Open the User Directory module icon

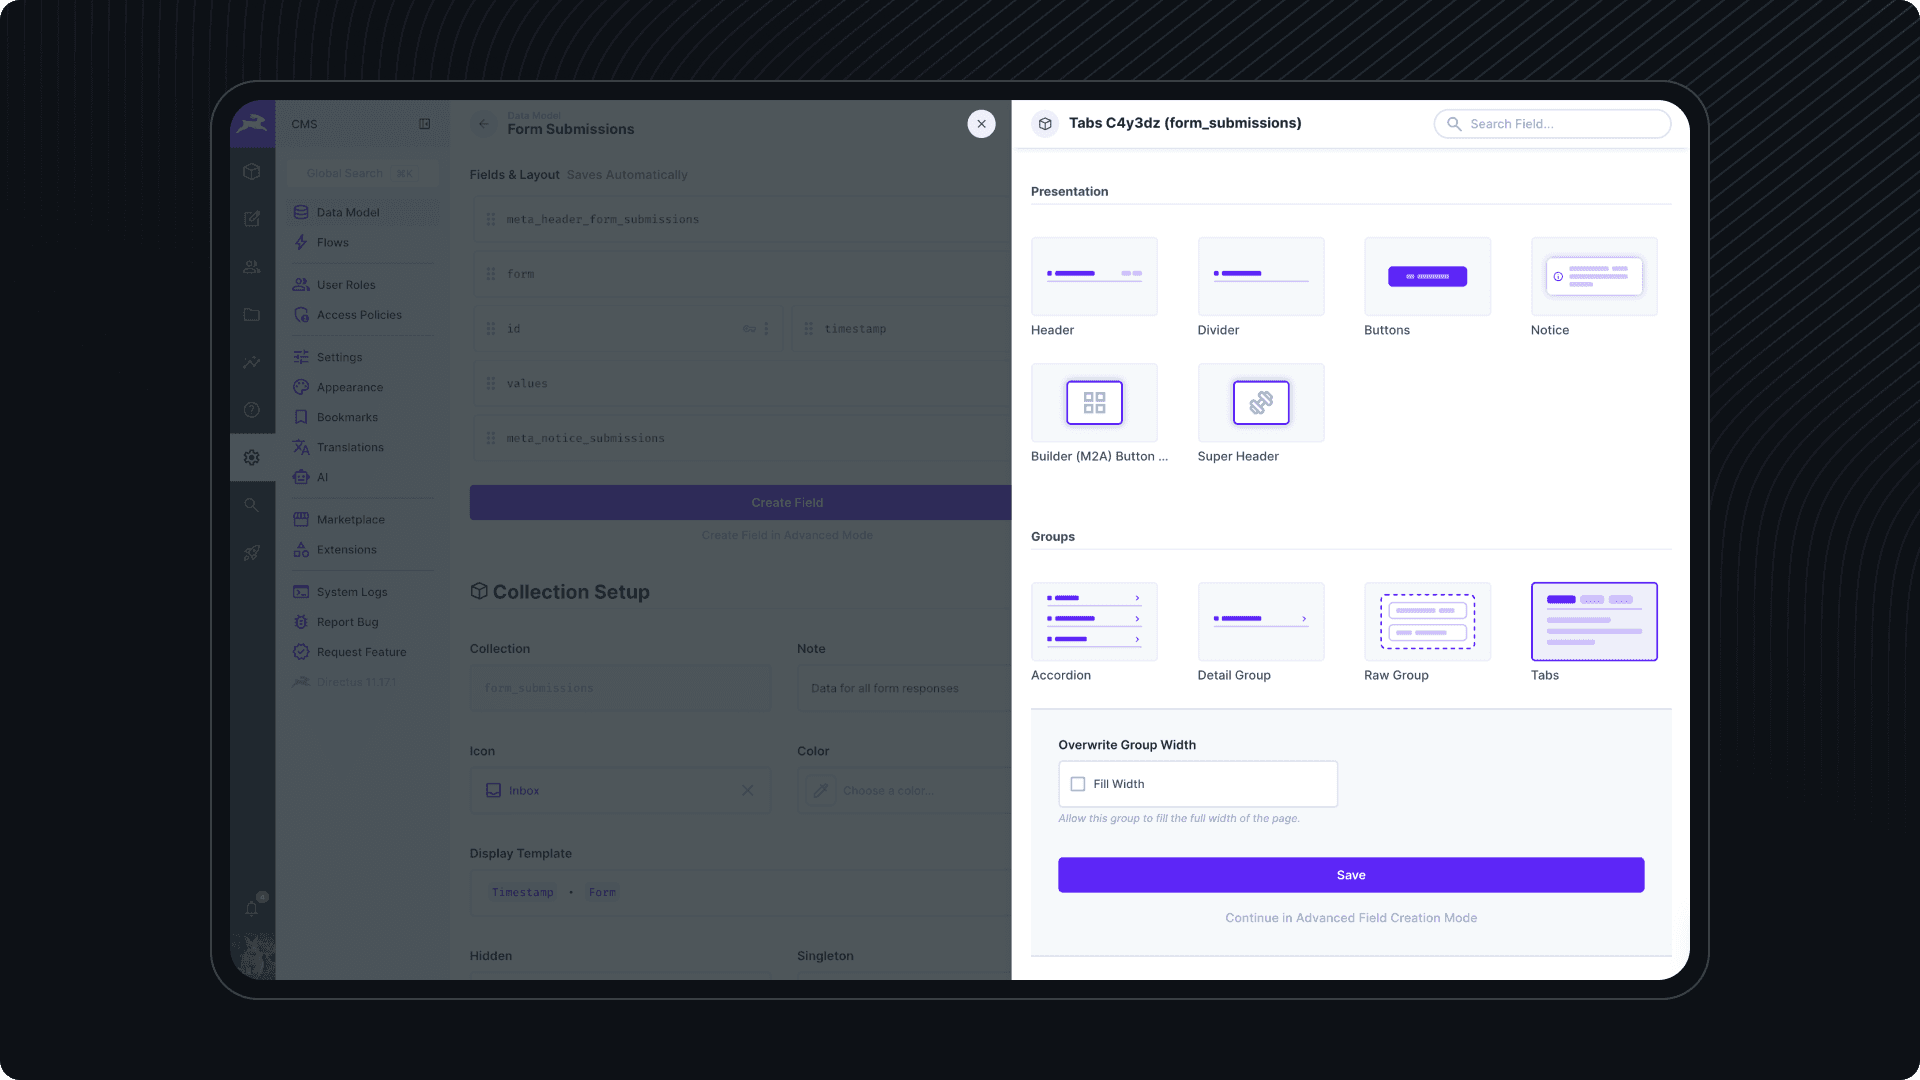(x=252, y=267)
